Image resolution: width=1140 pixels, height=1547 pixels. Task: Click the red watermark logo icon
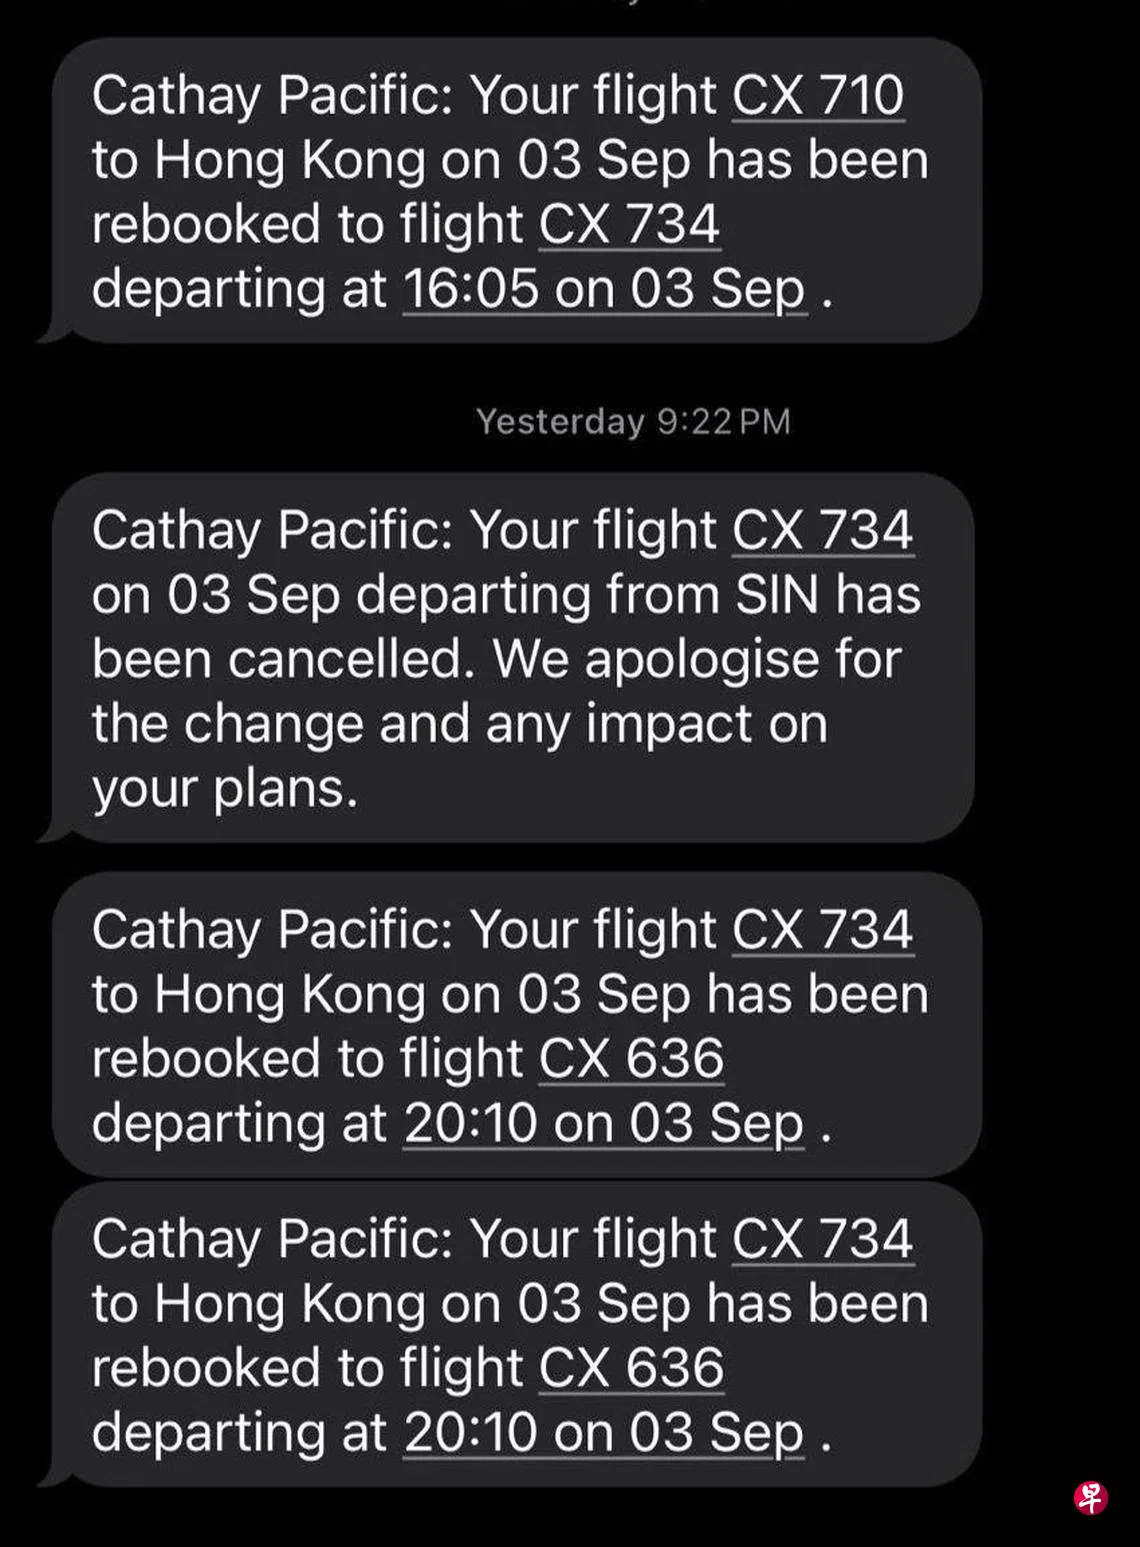click(x=1090, y=1497)
